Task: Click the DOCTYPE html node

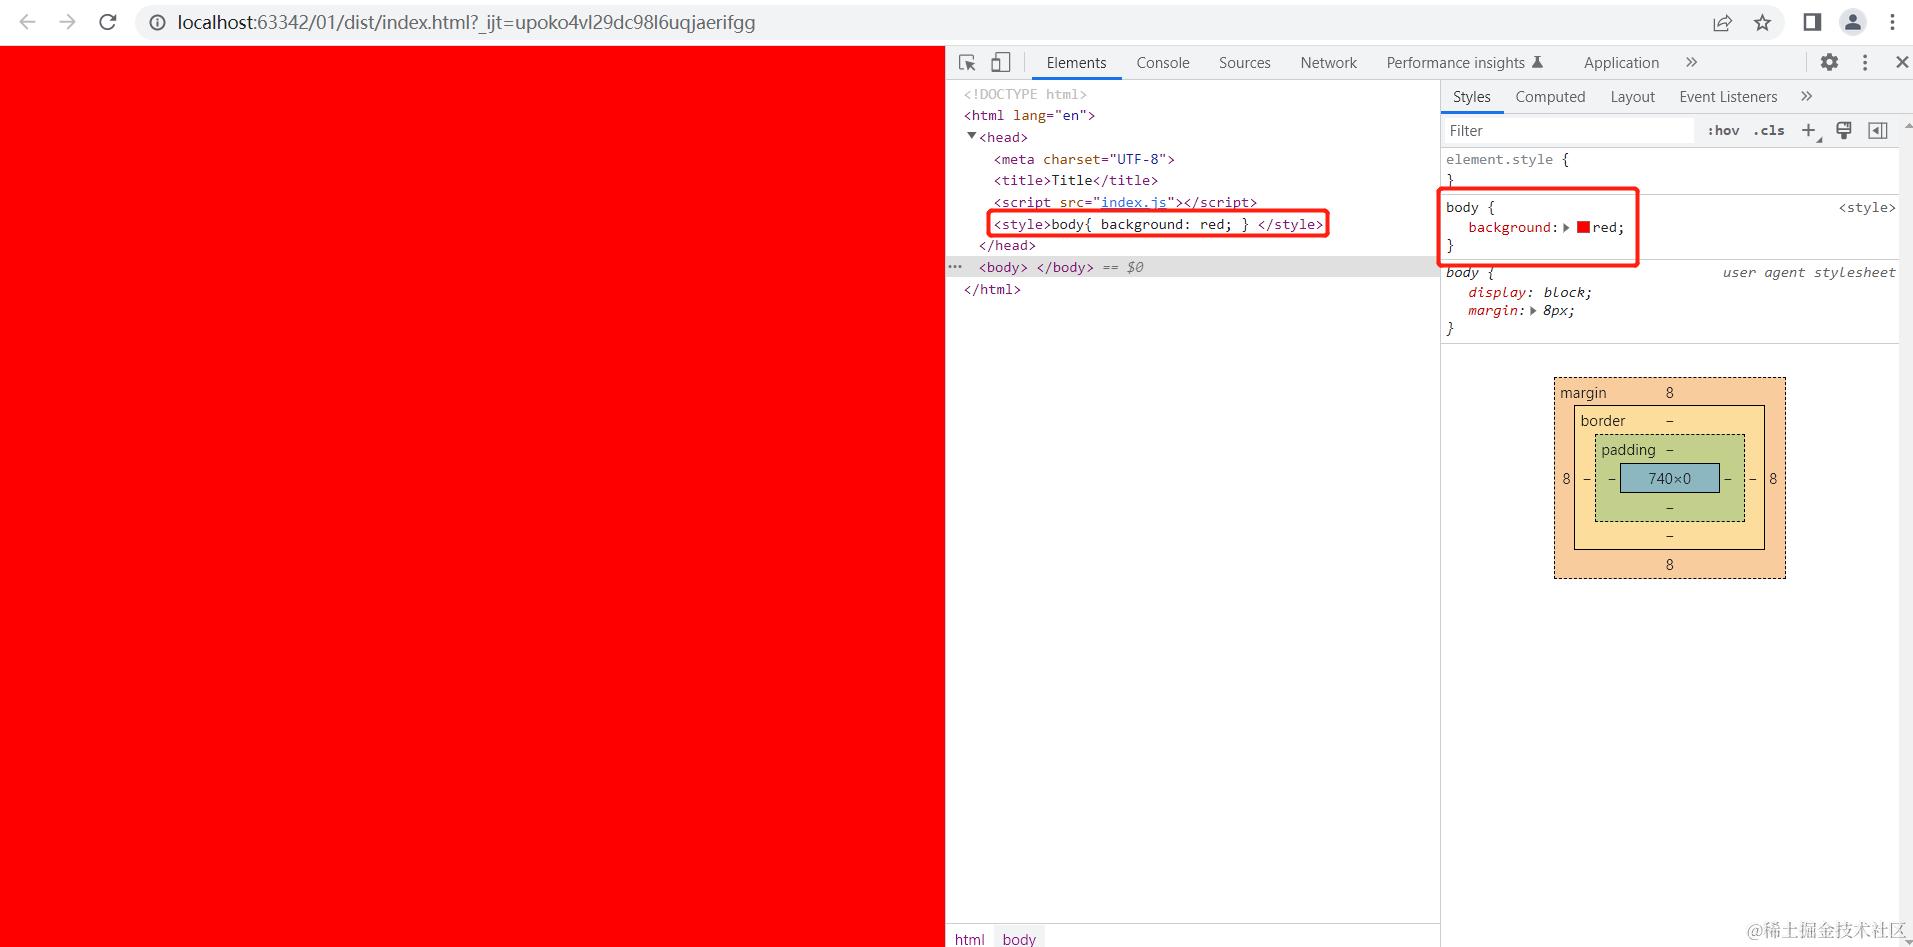Action: (1025, 94)
